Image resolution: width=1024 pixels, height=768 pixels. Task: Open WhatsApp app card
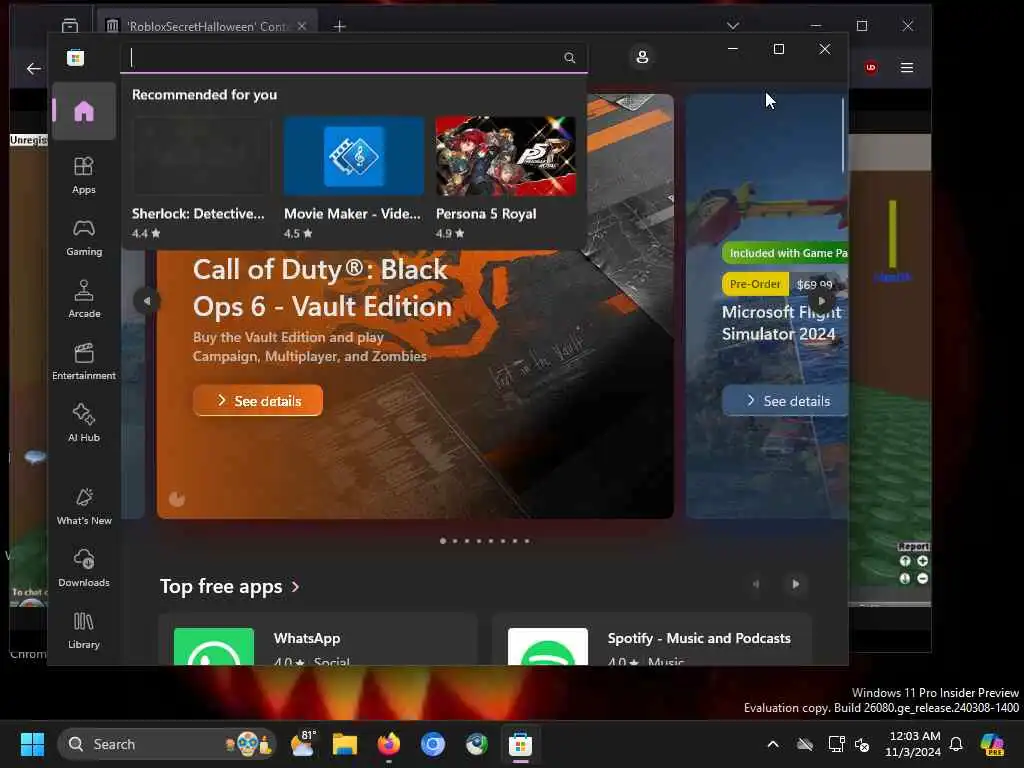[318, 640]
